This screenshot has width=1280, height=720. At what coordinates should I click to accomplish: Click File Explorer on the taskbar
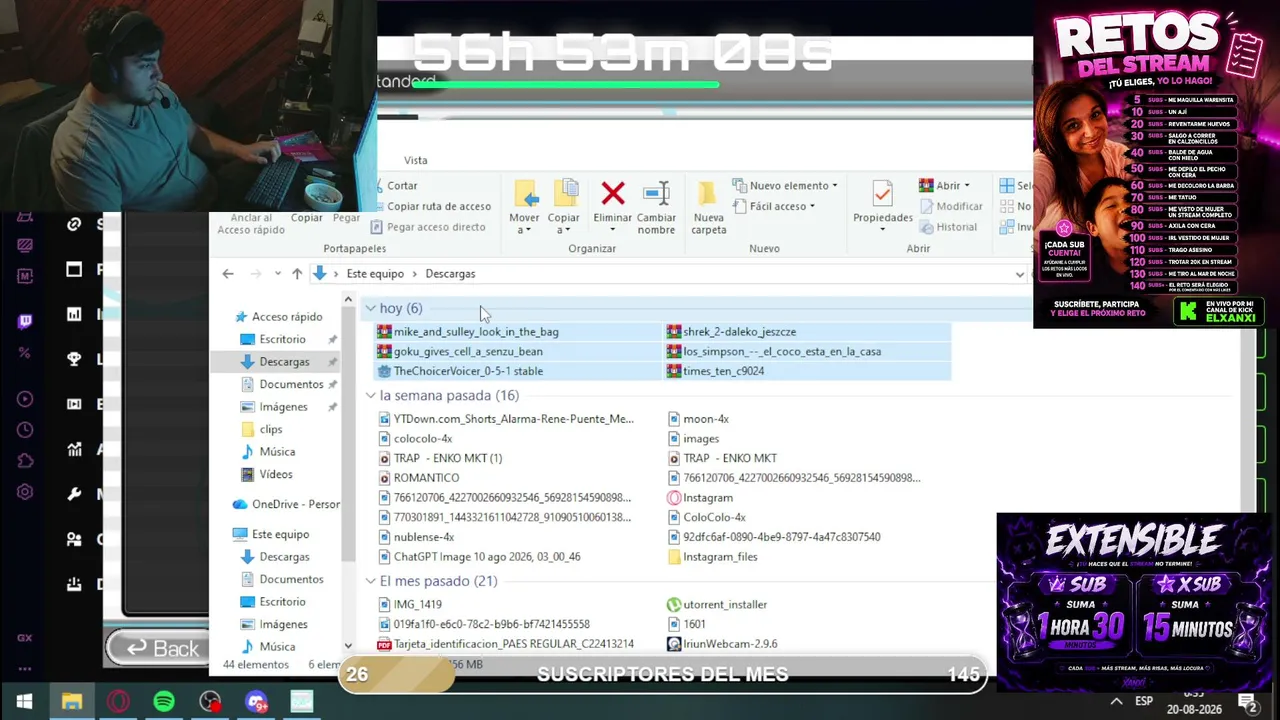(71, 702)
